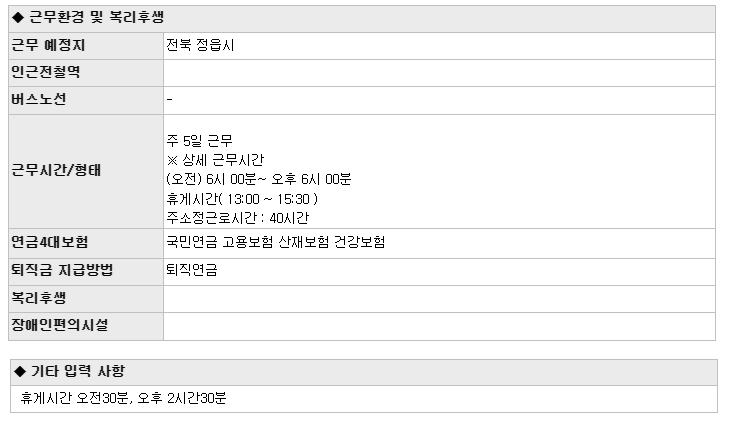Select the 퇴직연금 value text
The image size is (729, 431).
click(x=192, y=271)
